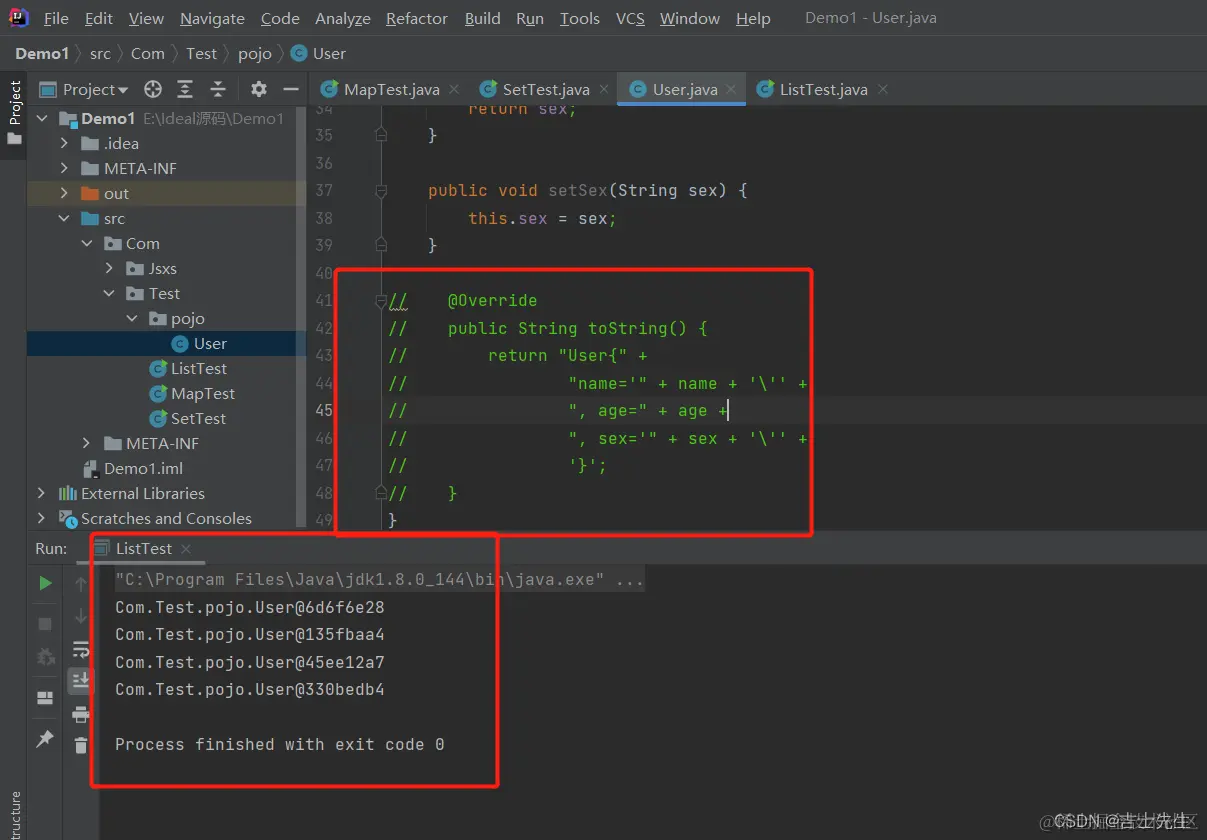Viewport: 1207px width, 840px height.
Task: Close the ListTest run tab
Action: pyautogui.click(x=186, y=548)
